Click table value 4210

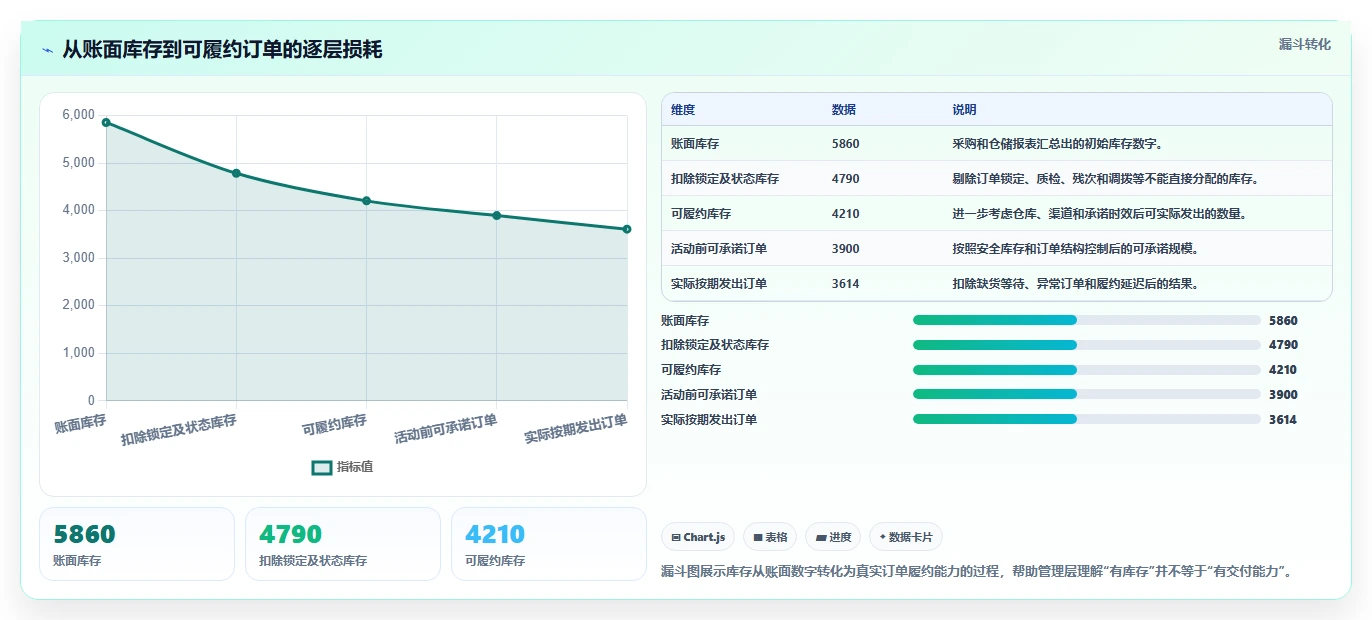pyautogui.click(x=846, y=214)
